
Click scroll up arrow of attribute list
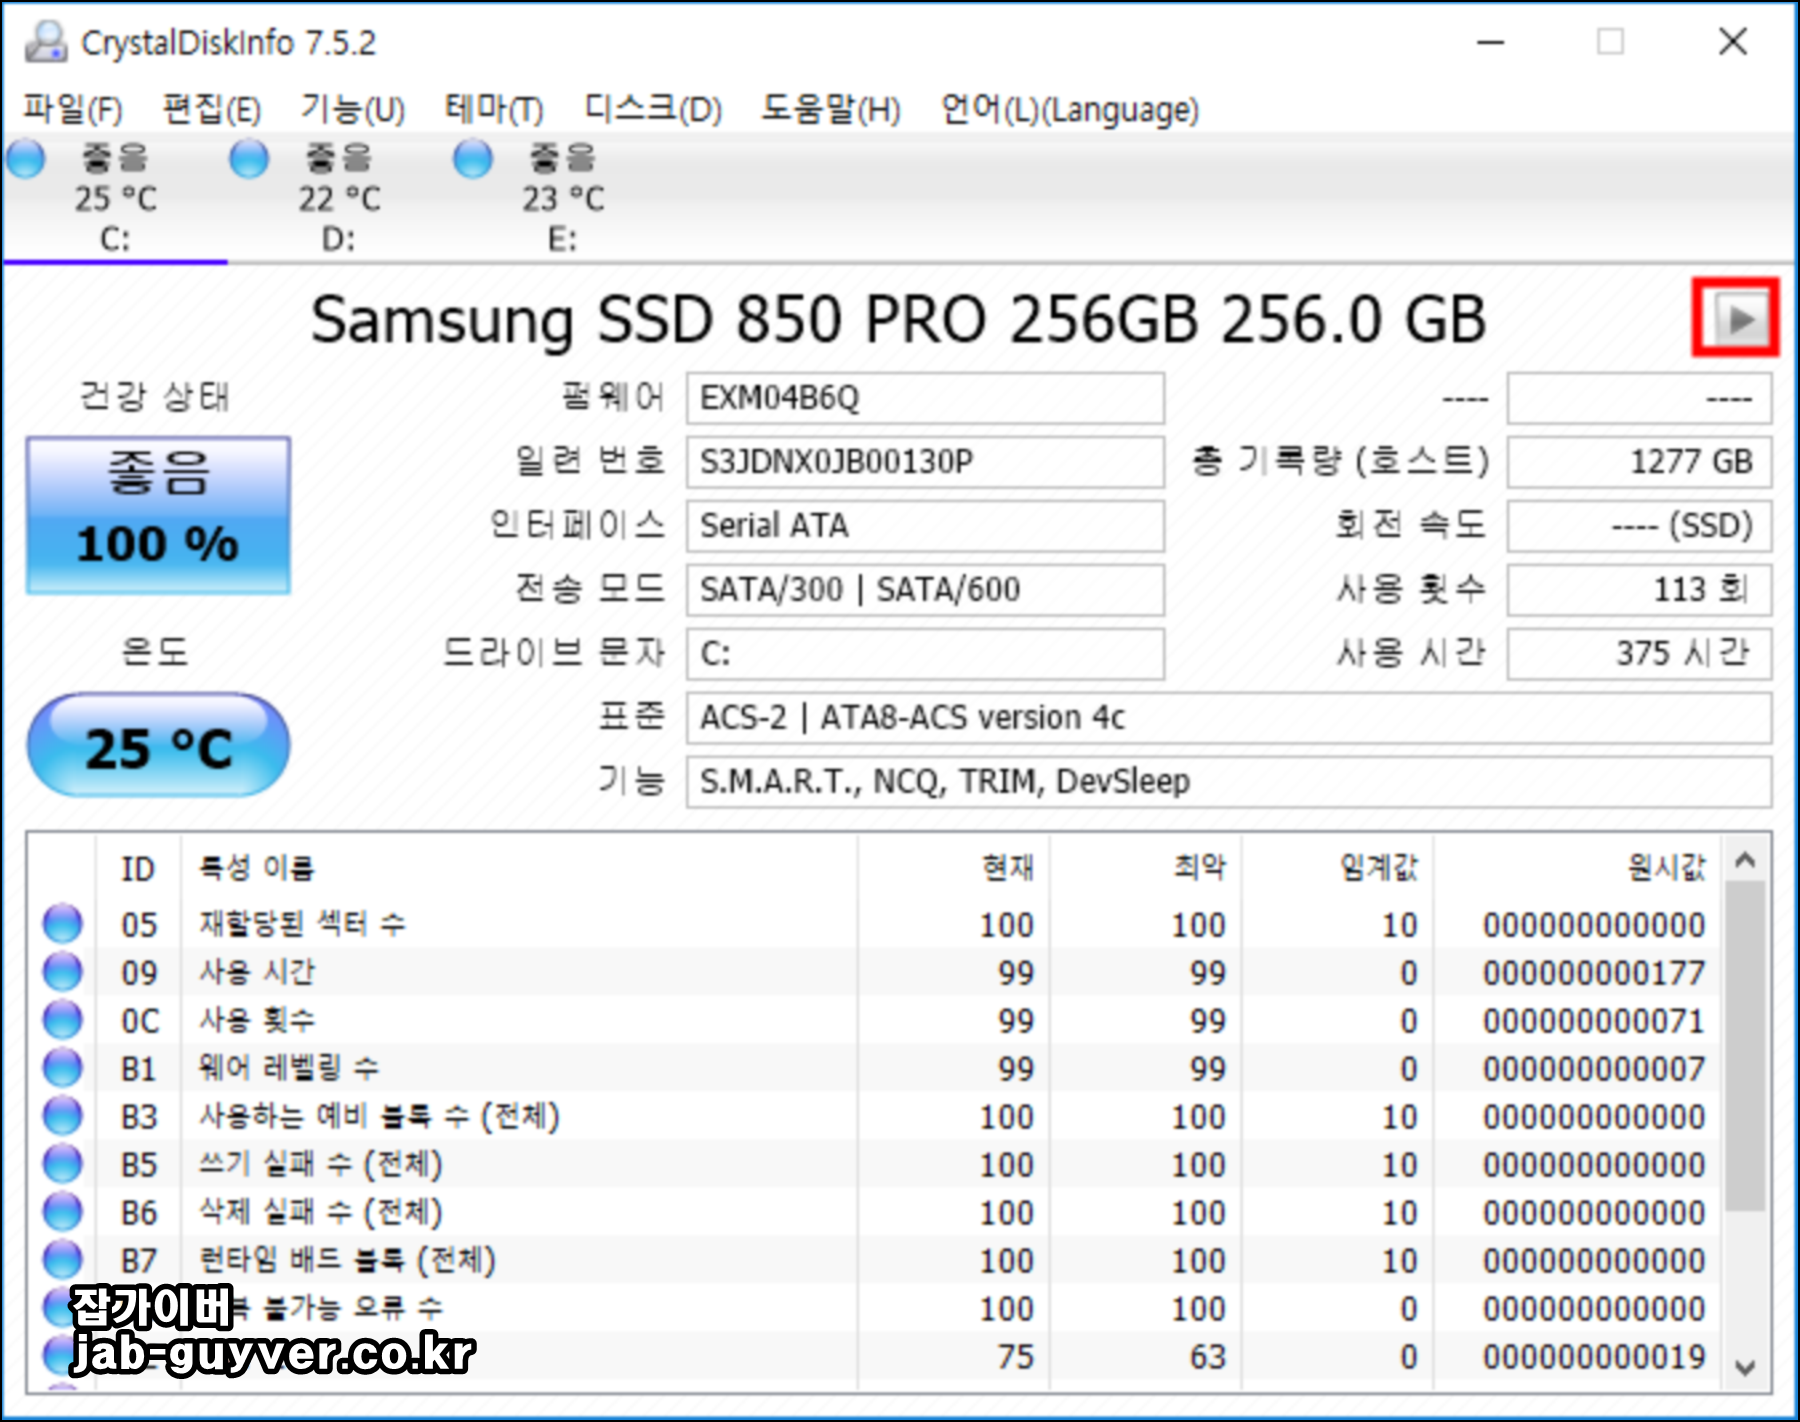coord(1746,860)
